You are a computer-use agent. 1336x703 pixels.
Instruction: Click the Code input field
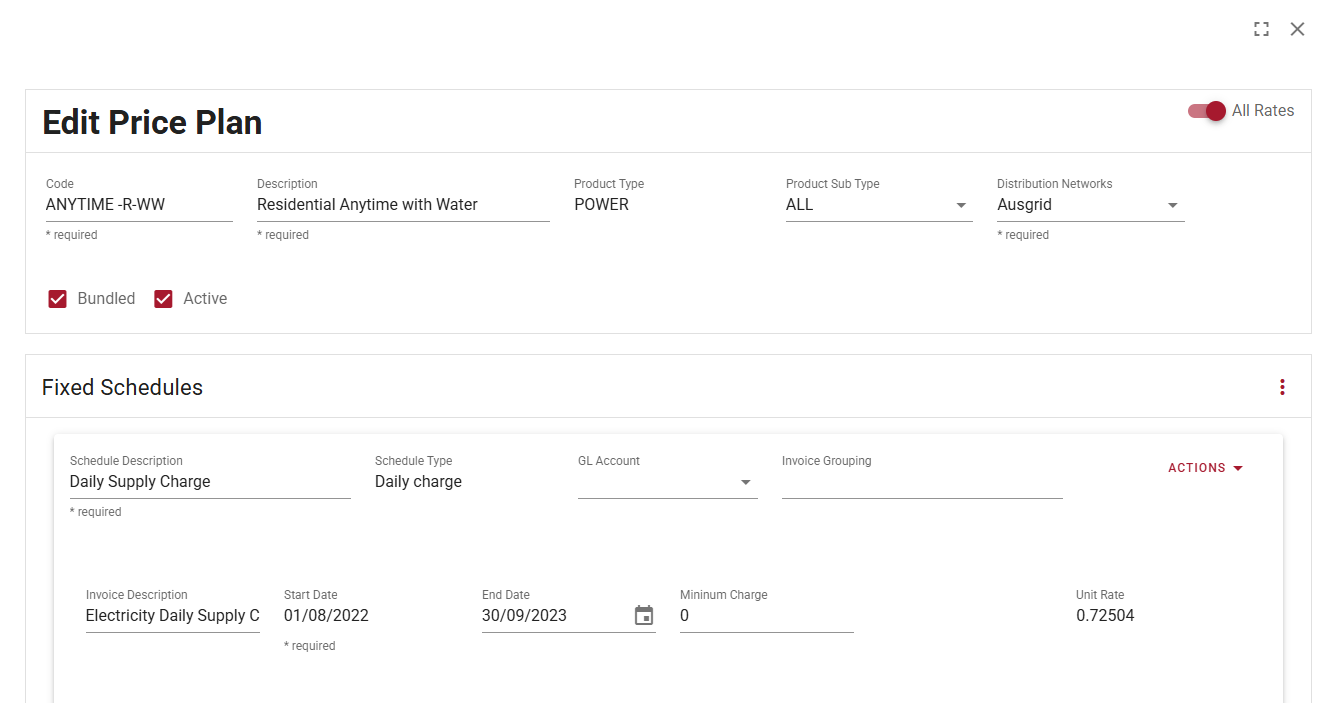[138, 205]
